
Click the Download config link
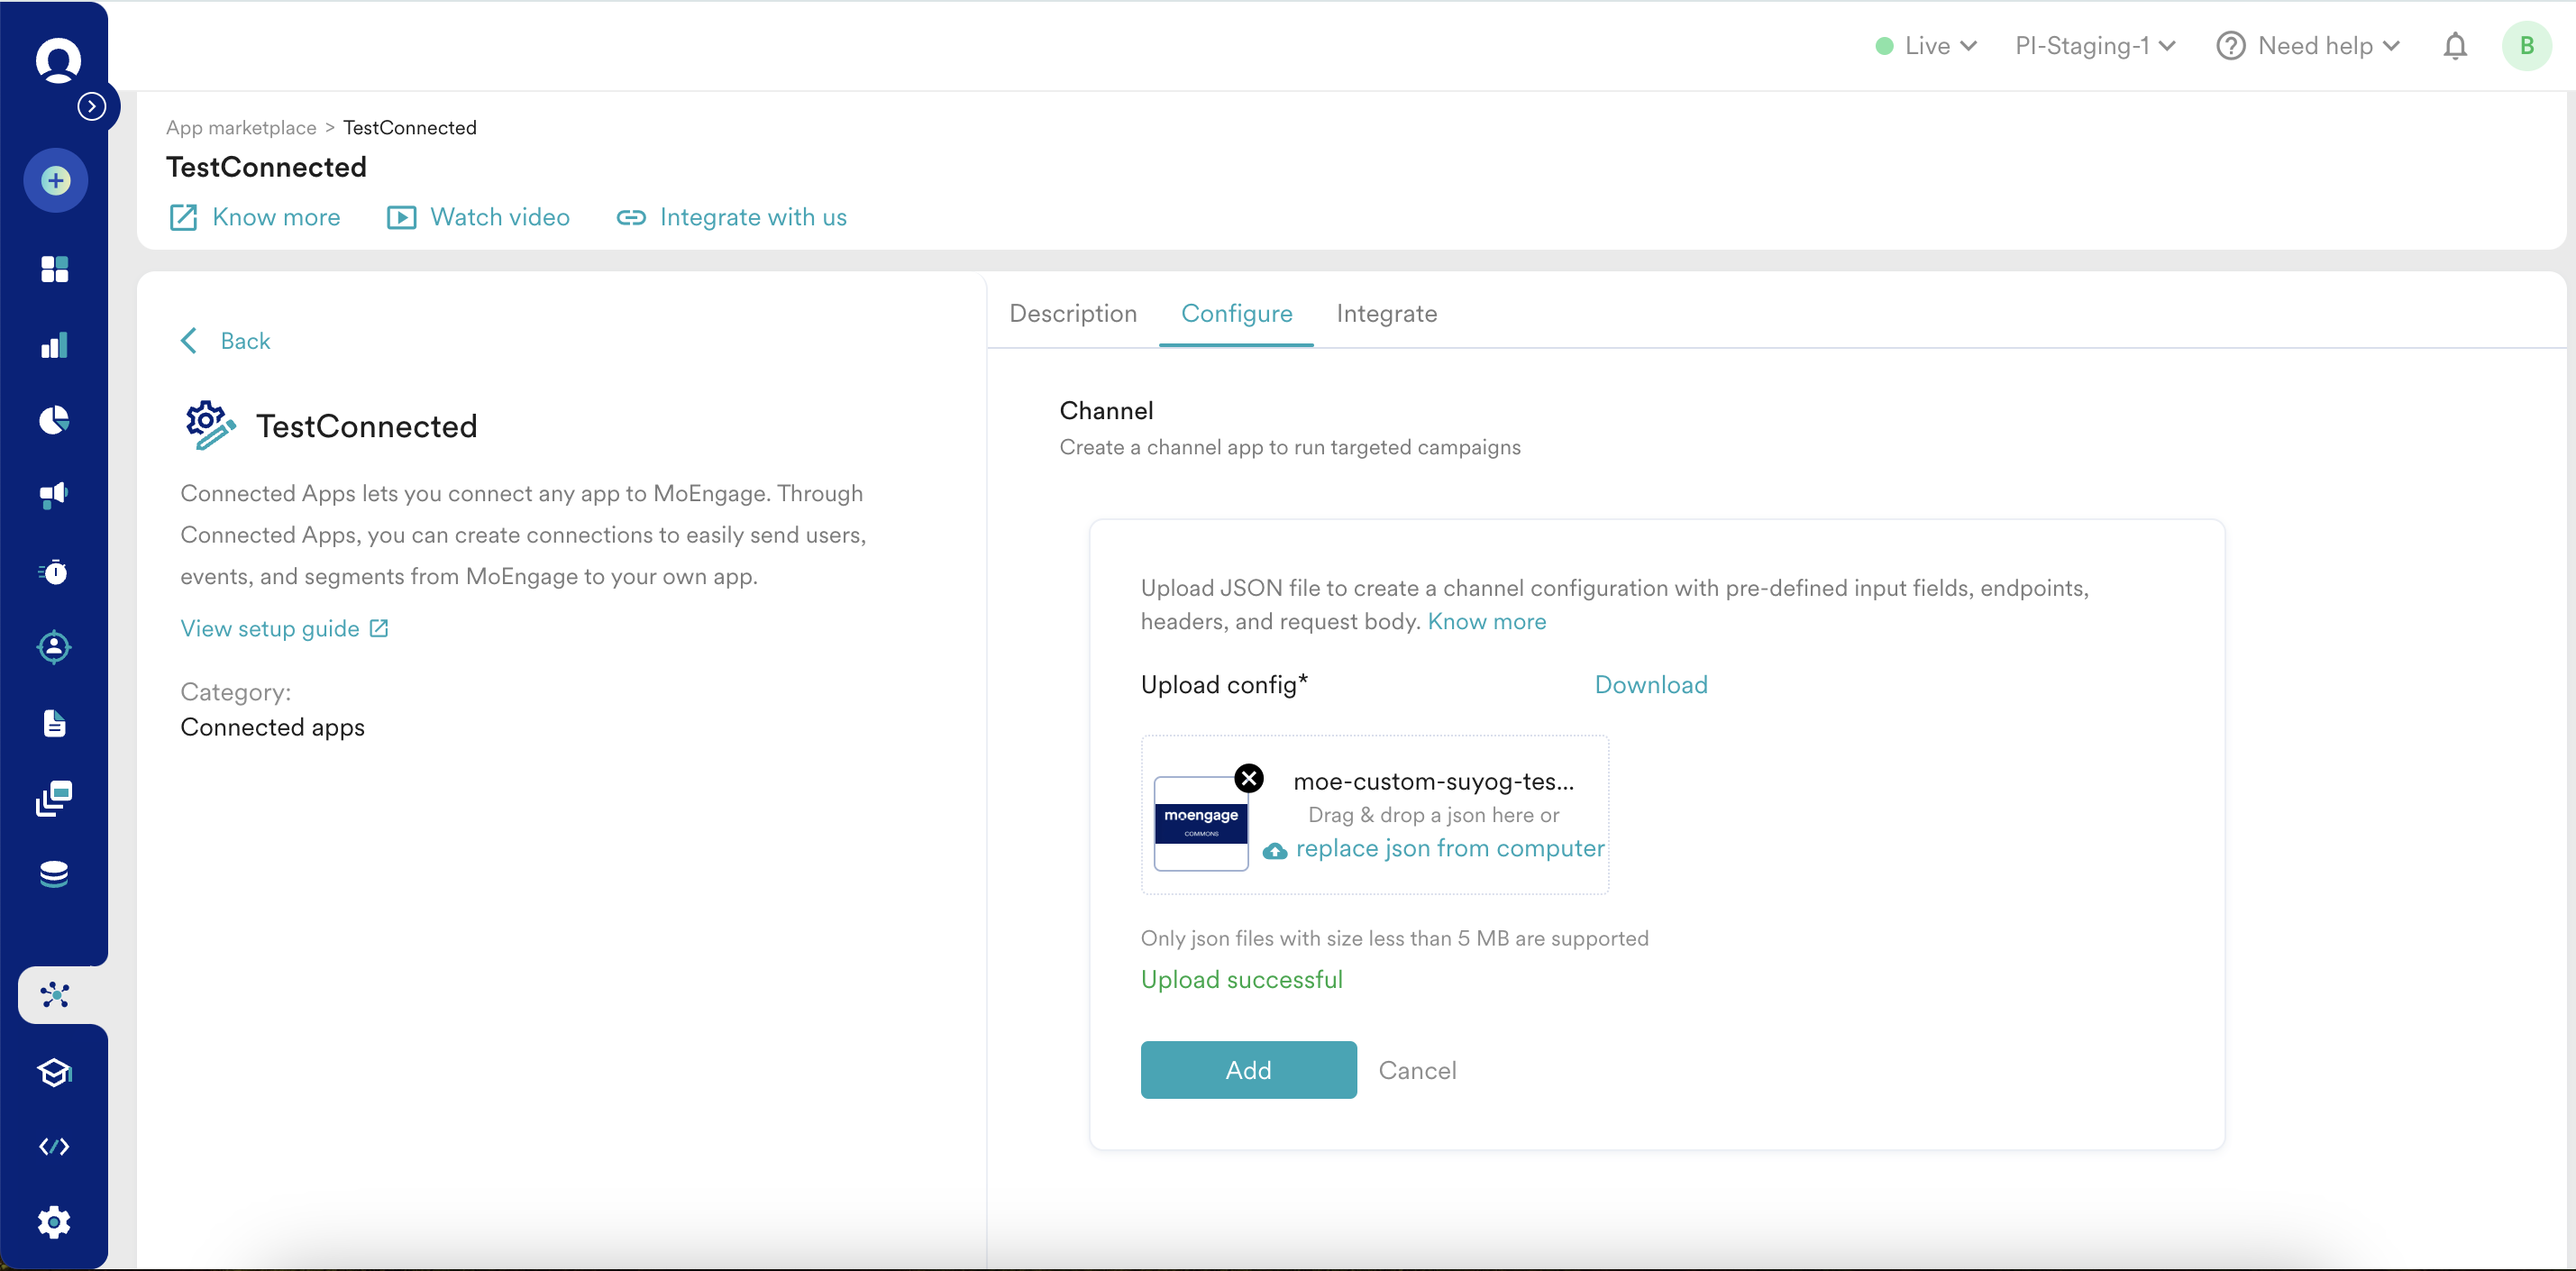(1650, 685)
